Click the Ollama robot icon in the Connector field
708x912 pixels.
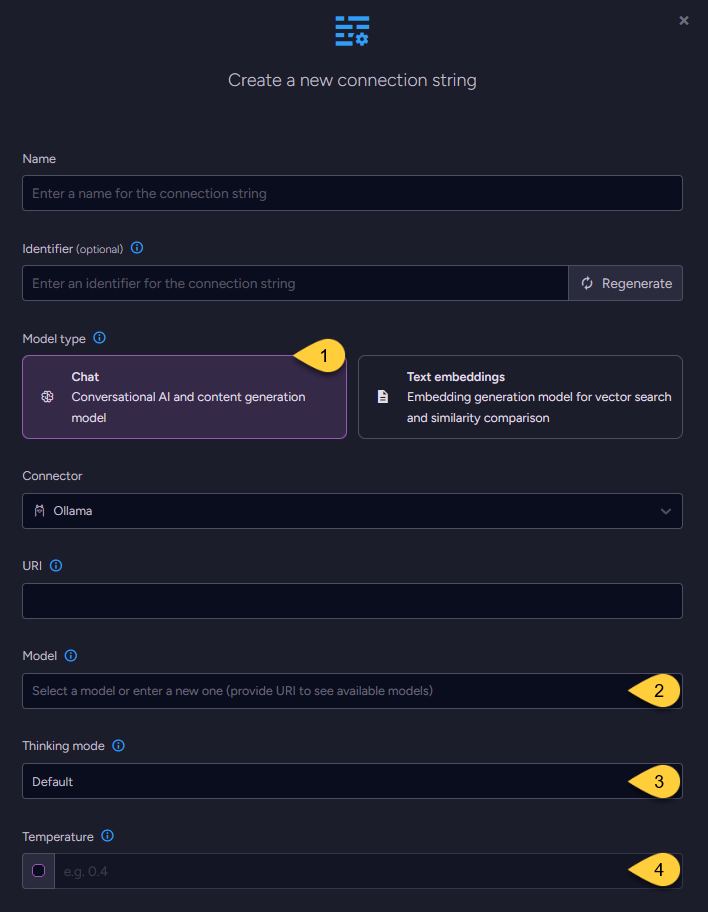point(39,510)
